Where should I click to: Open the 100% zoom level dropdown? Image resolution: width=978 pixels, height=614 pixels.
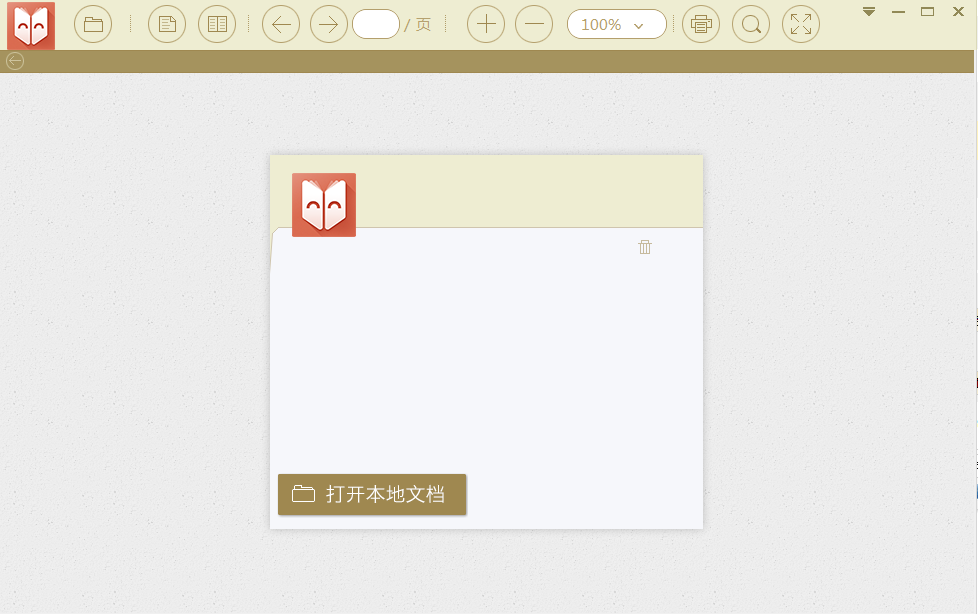pyautogui.click(x=616, y=24)
